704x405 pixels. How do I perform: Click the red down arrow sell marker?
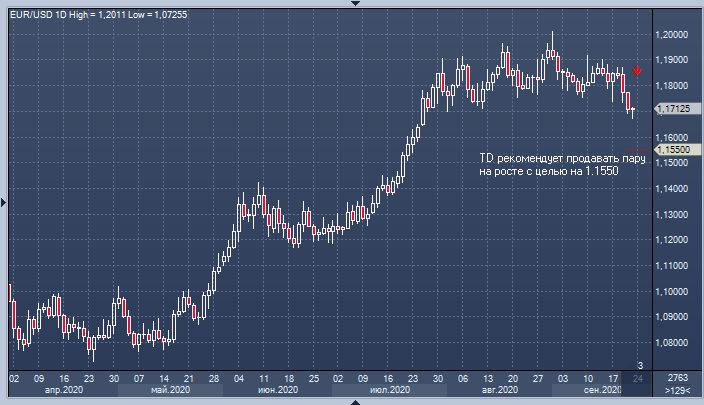(636, 71)
